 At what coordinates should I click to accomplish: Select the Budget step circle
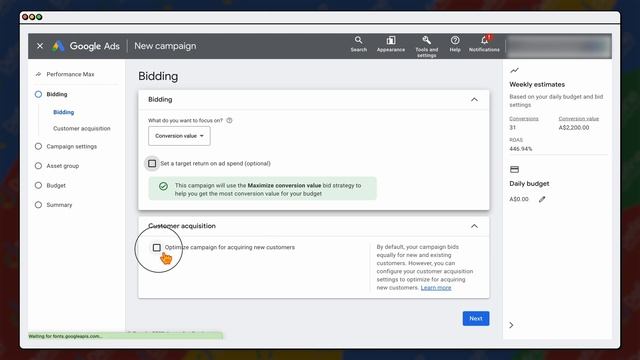coord(38,185)
